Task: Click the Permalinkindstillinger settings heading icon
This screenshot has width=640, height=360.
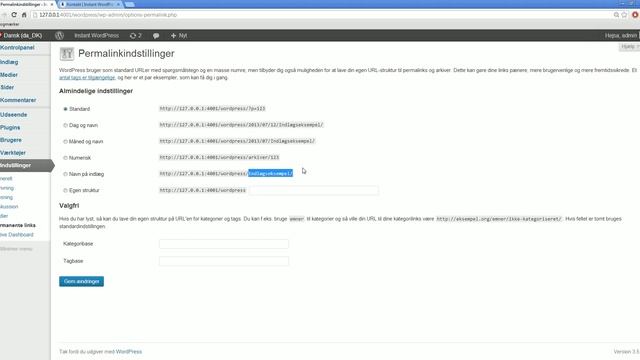Action: coord(67,53)
